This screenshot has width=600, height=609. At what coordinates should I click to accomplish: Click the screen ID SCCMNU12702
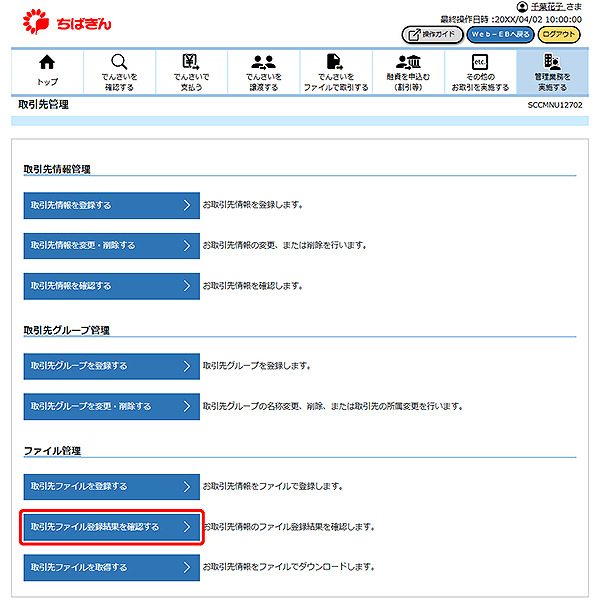[555, 105]
